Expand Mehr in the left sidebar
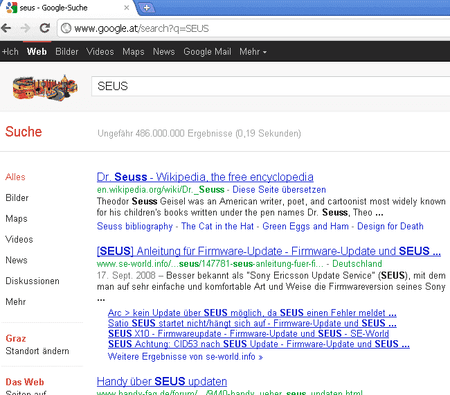 pos(16,302)
